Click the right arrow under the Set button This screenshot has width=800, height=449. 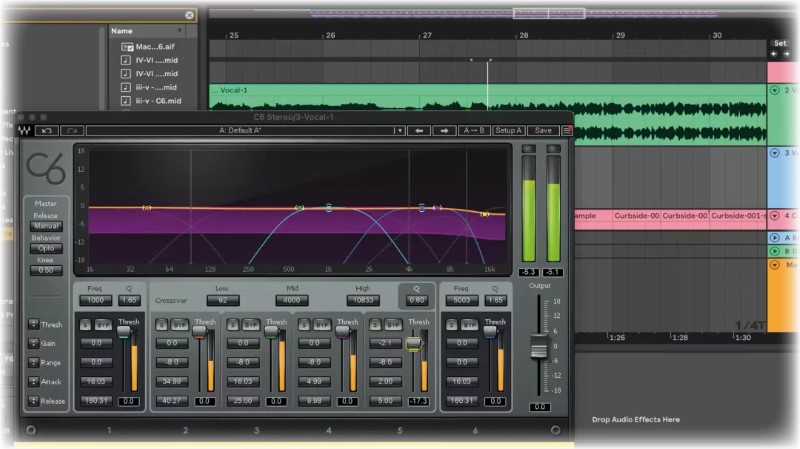786,54
